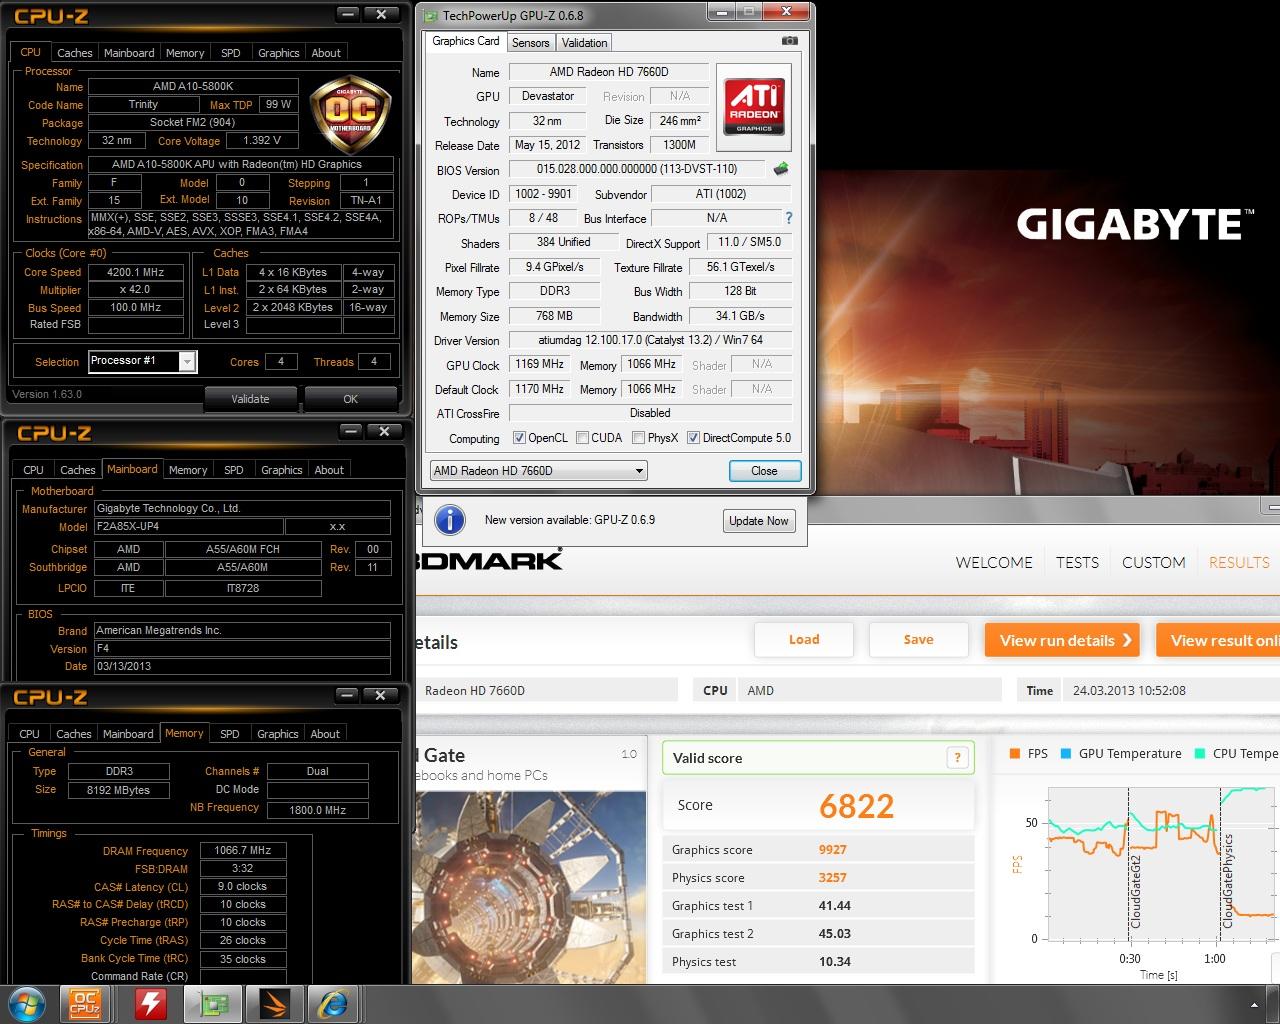Viewport: 1280px width, 1024px height.
Task: Click the GPU Clock value 1169 MHz
Action: click(540, 364)
